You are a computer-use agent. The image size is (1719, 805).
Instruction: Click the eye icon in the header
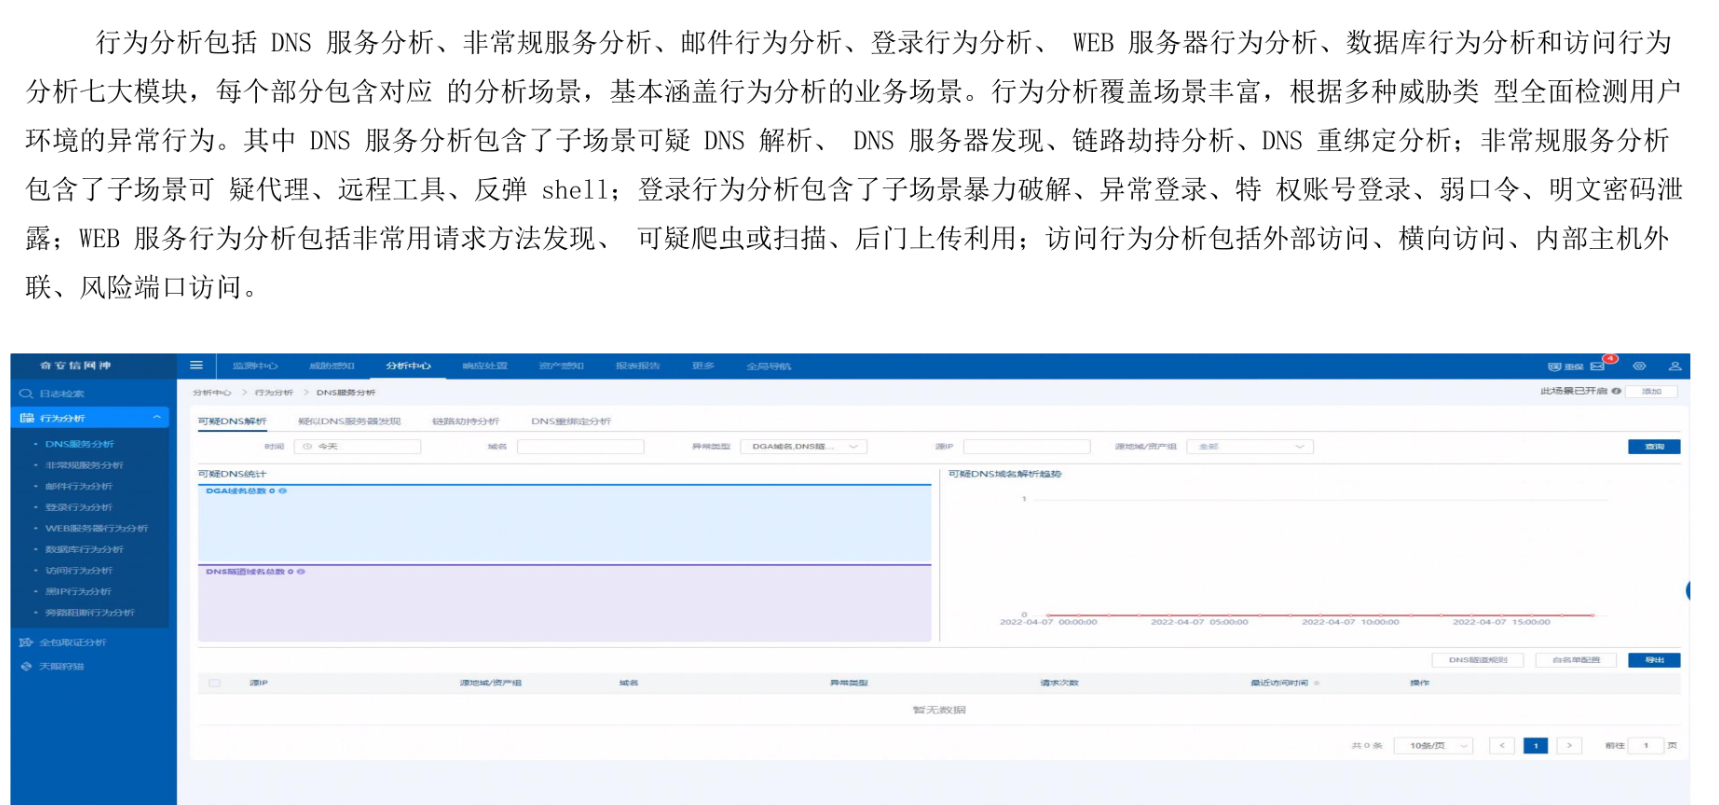(x=1639, y=367)
